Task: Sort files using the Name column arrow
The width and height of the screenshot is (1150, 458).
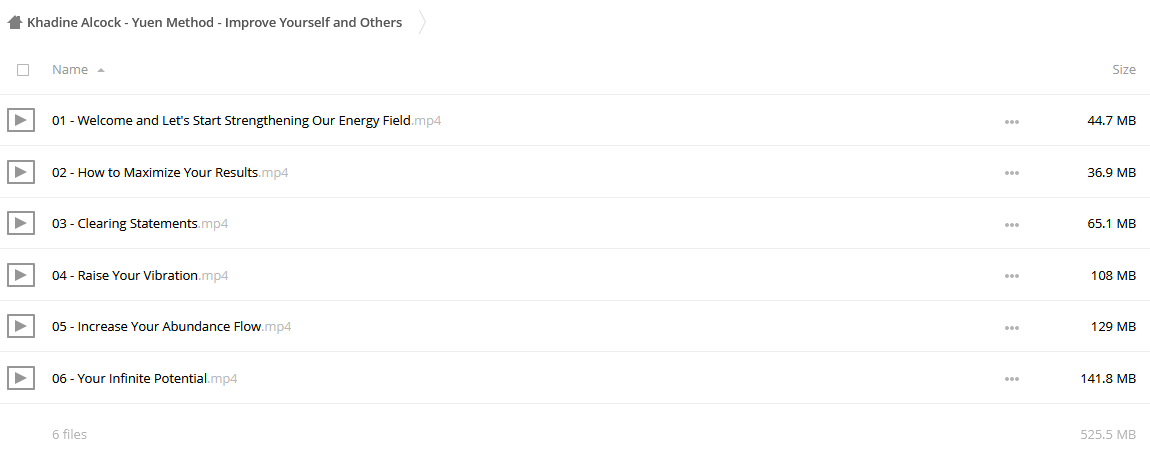Action: click(x=100, y=70)
